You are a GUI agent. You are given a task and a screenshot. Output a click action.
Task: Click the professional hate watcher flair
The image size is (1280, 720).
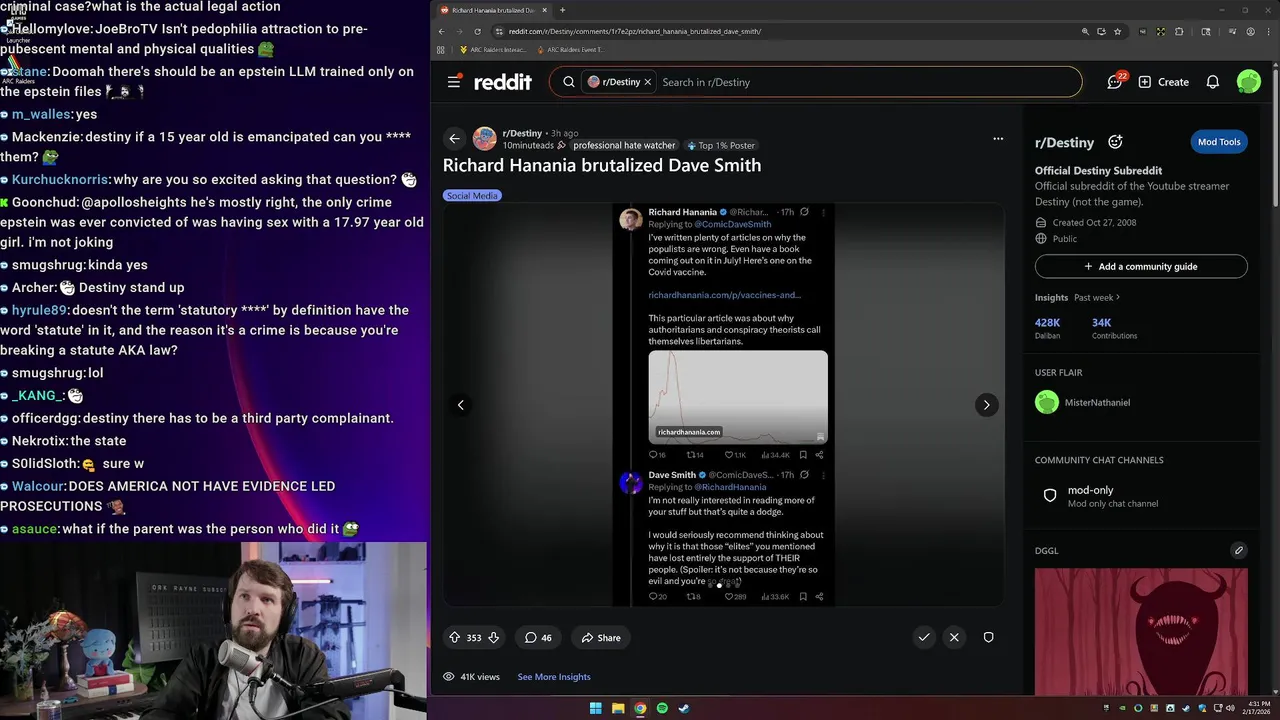click(x=624, y=145)
